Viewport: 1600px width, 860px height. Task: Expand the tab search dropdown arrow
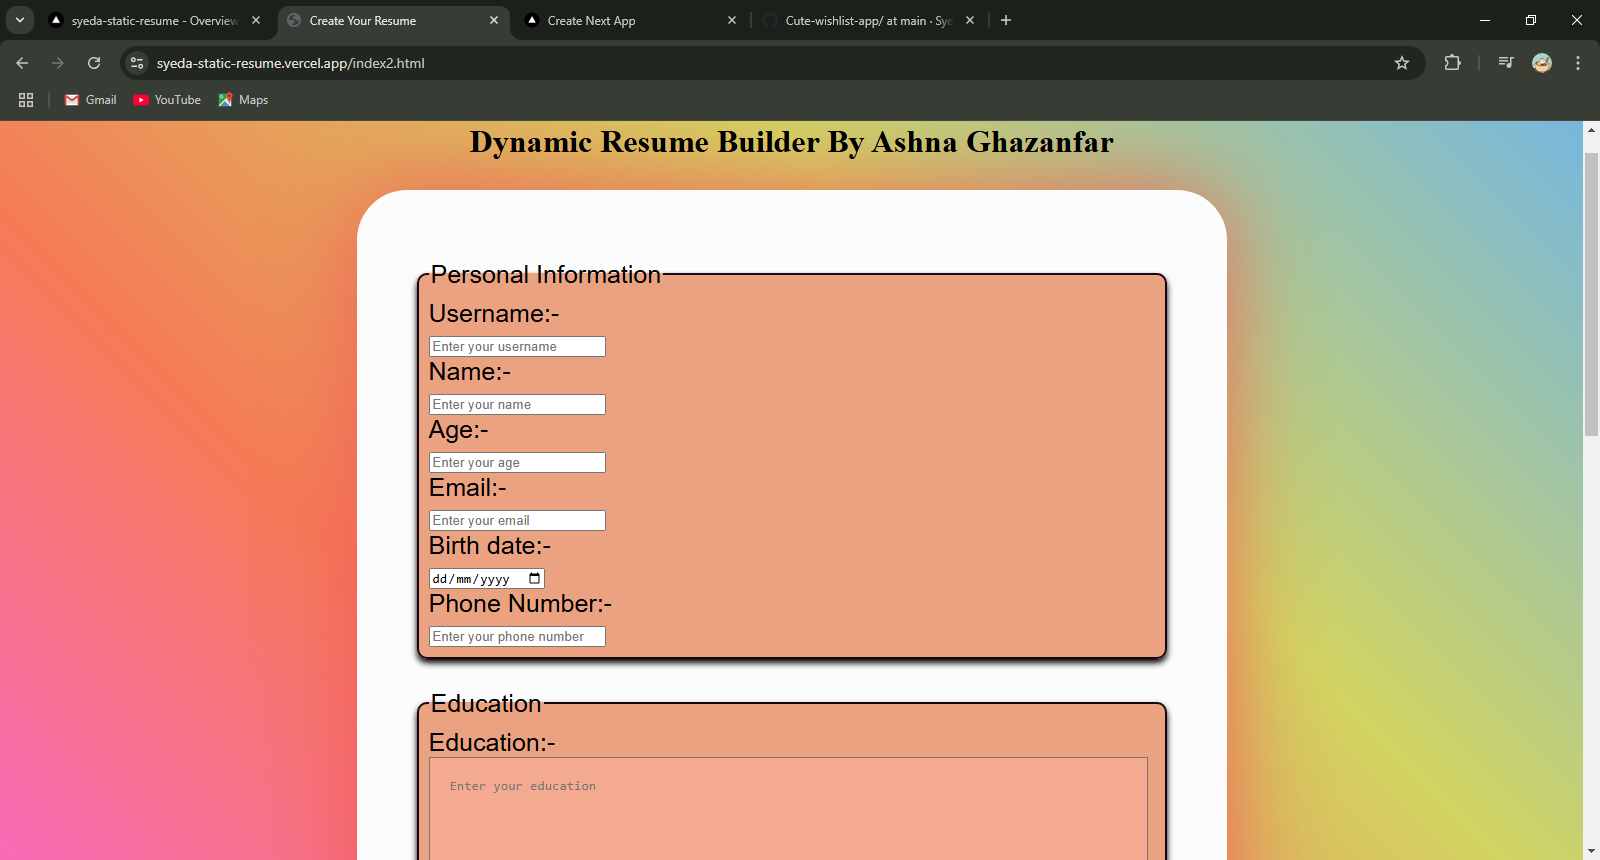click(19, 20)
